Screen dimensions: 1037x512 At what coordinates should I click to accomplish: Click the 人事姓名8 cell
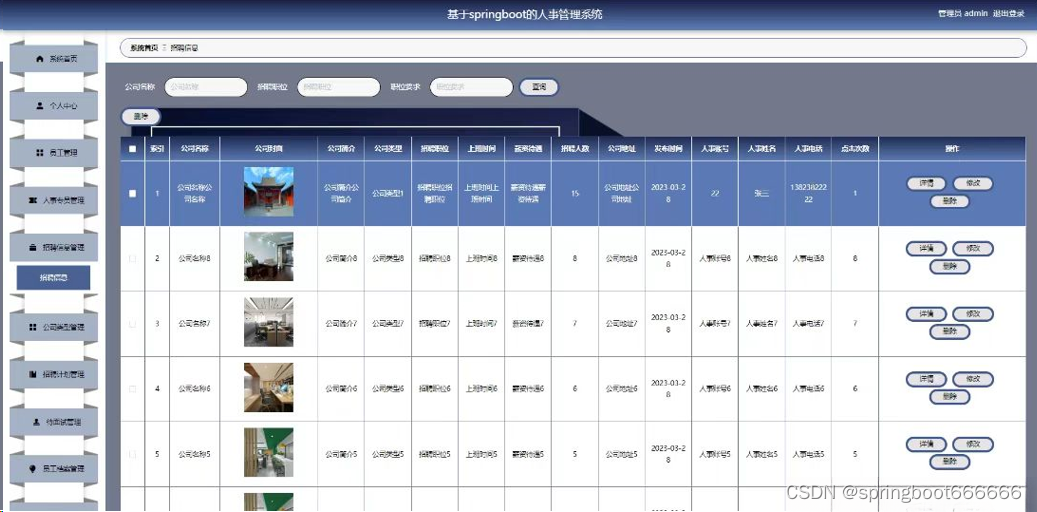tap(762, 259)
